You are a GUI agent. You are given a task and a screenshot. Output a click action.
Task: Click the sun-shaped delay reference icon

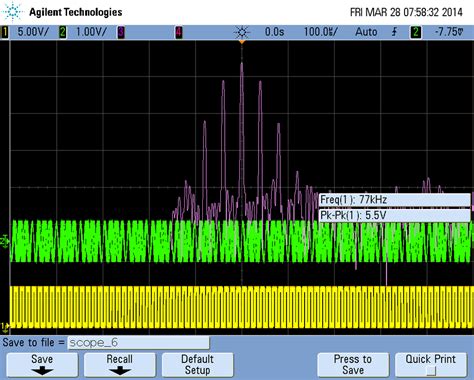[x=242, y=32]
